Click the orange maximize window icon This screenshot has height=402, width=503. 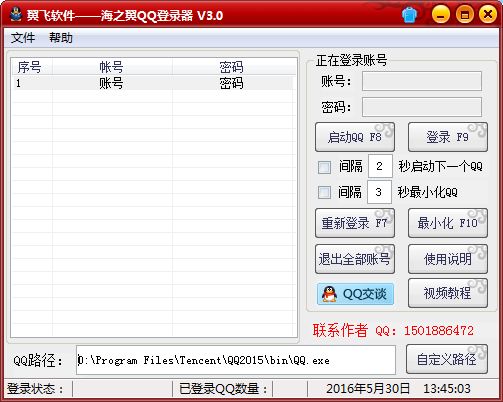coord(465,15)
